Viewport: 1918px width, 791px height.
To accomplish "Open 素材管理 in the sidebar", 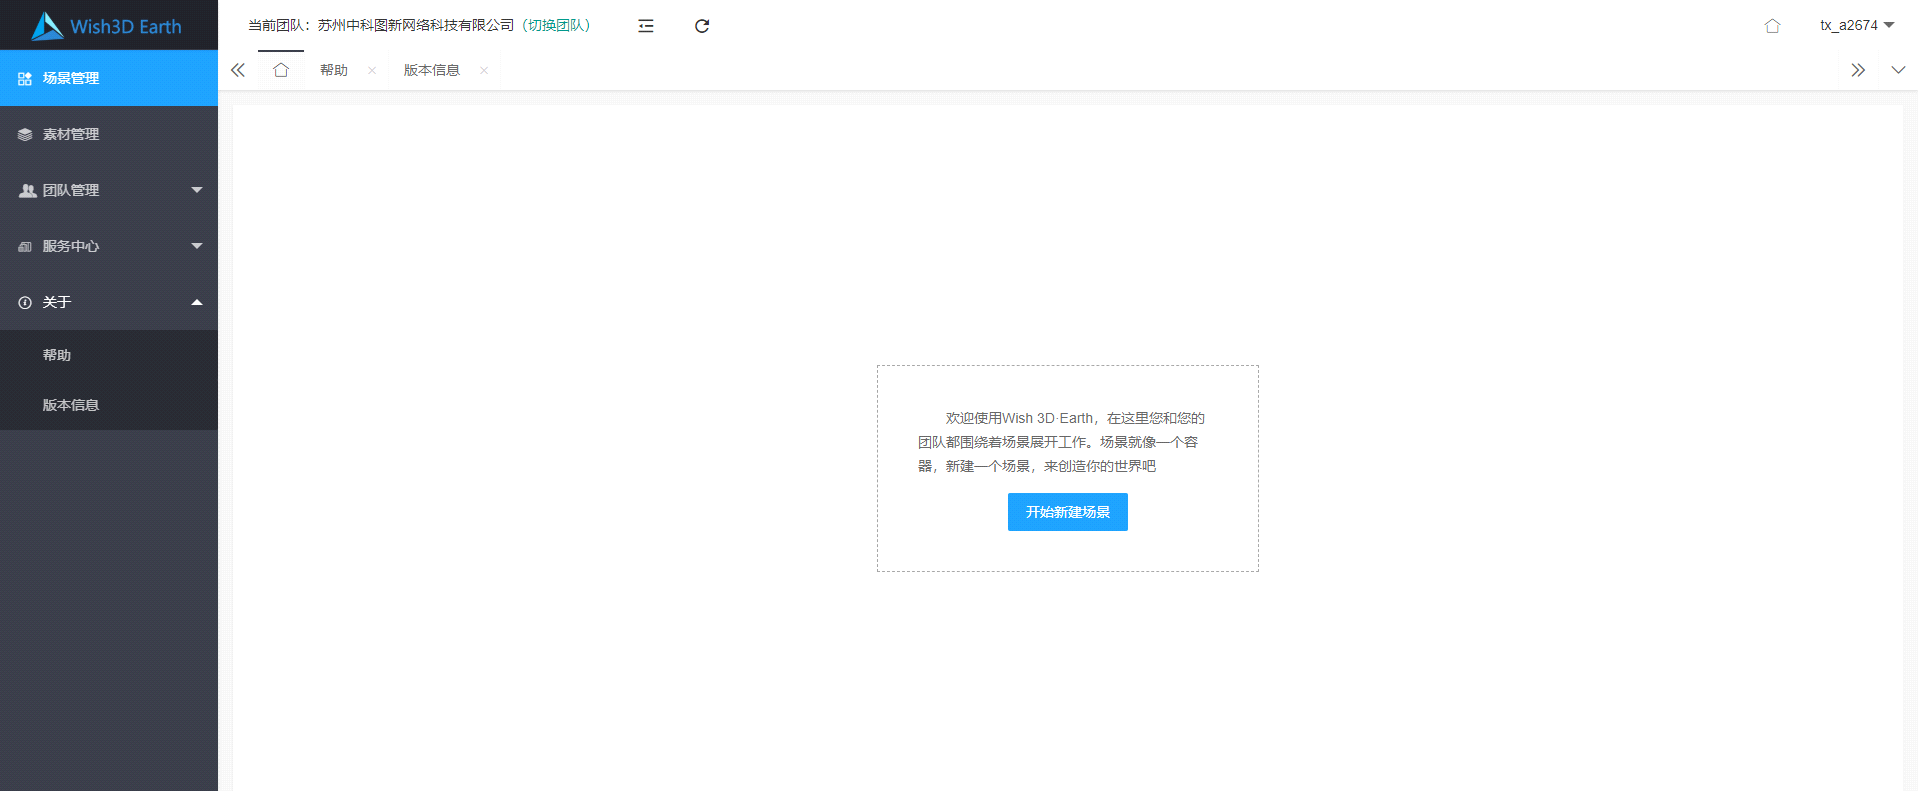I will [x=70, y=134].
